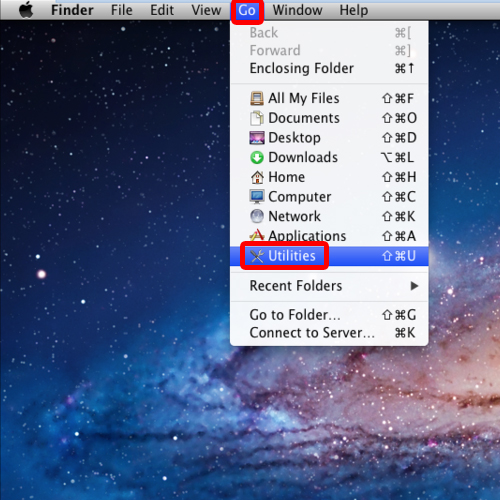Click the Applications 'A' icon
Image resolution: width=500 pixels, height=500 pixels.
[x=257, y=235]
